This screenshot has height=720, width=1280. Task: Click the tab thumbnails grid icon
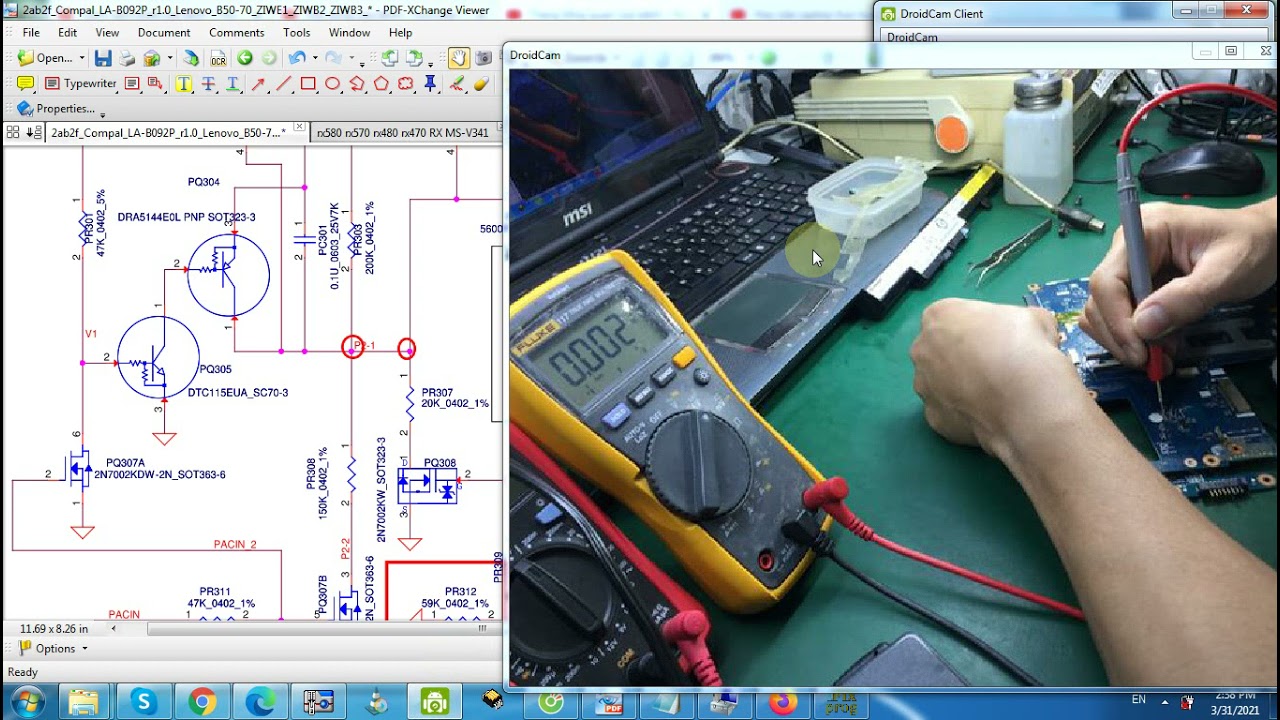(13, 132)
